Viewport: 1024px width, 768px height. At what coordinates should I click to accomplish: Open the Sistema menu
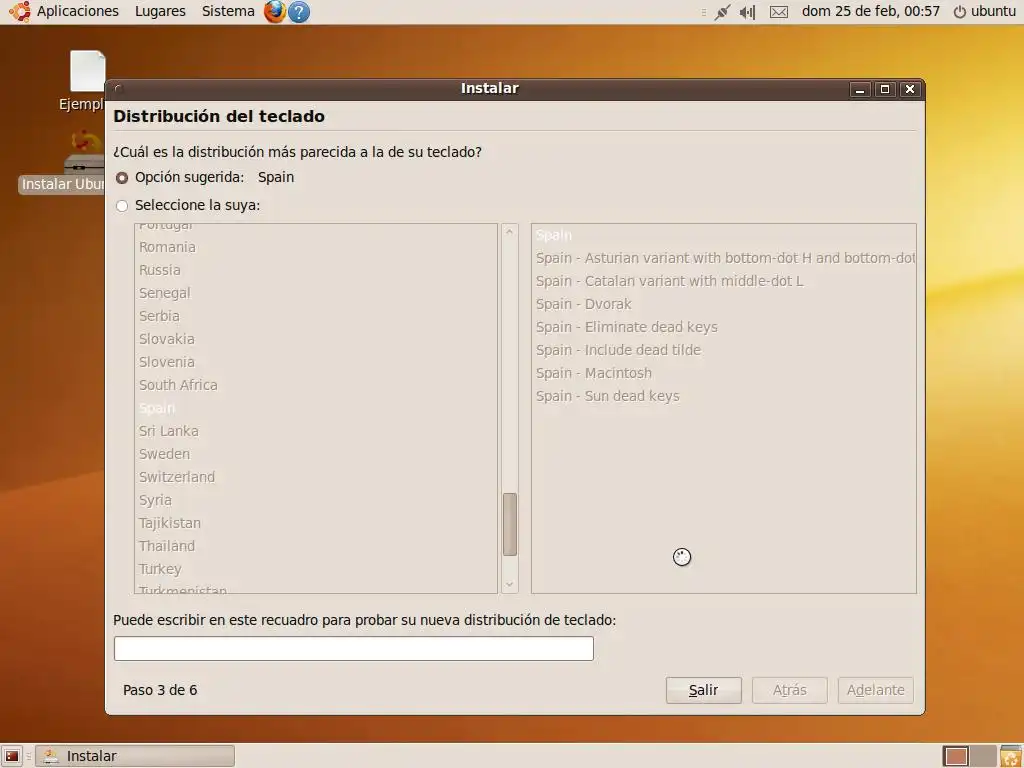pos(228,11)
